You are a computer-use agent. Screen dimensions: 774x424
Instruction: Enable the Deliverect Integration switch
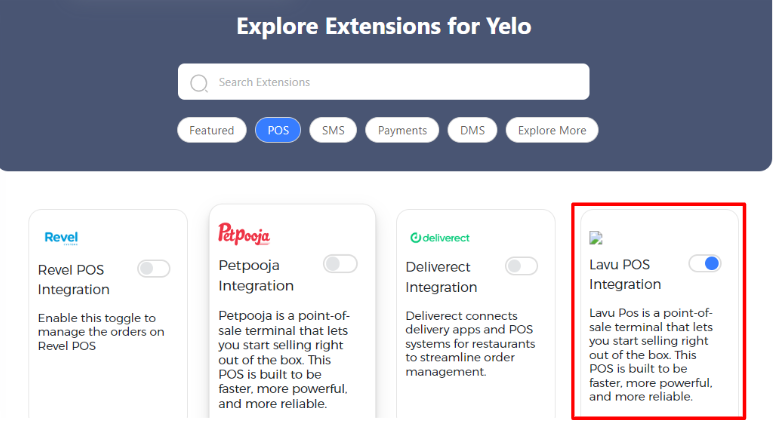click(521, 266)
